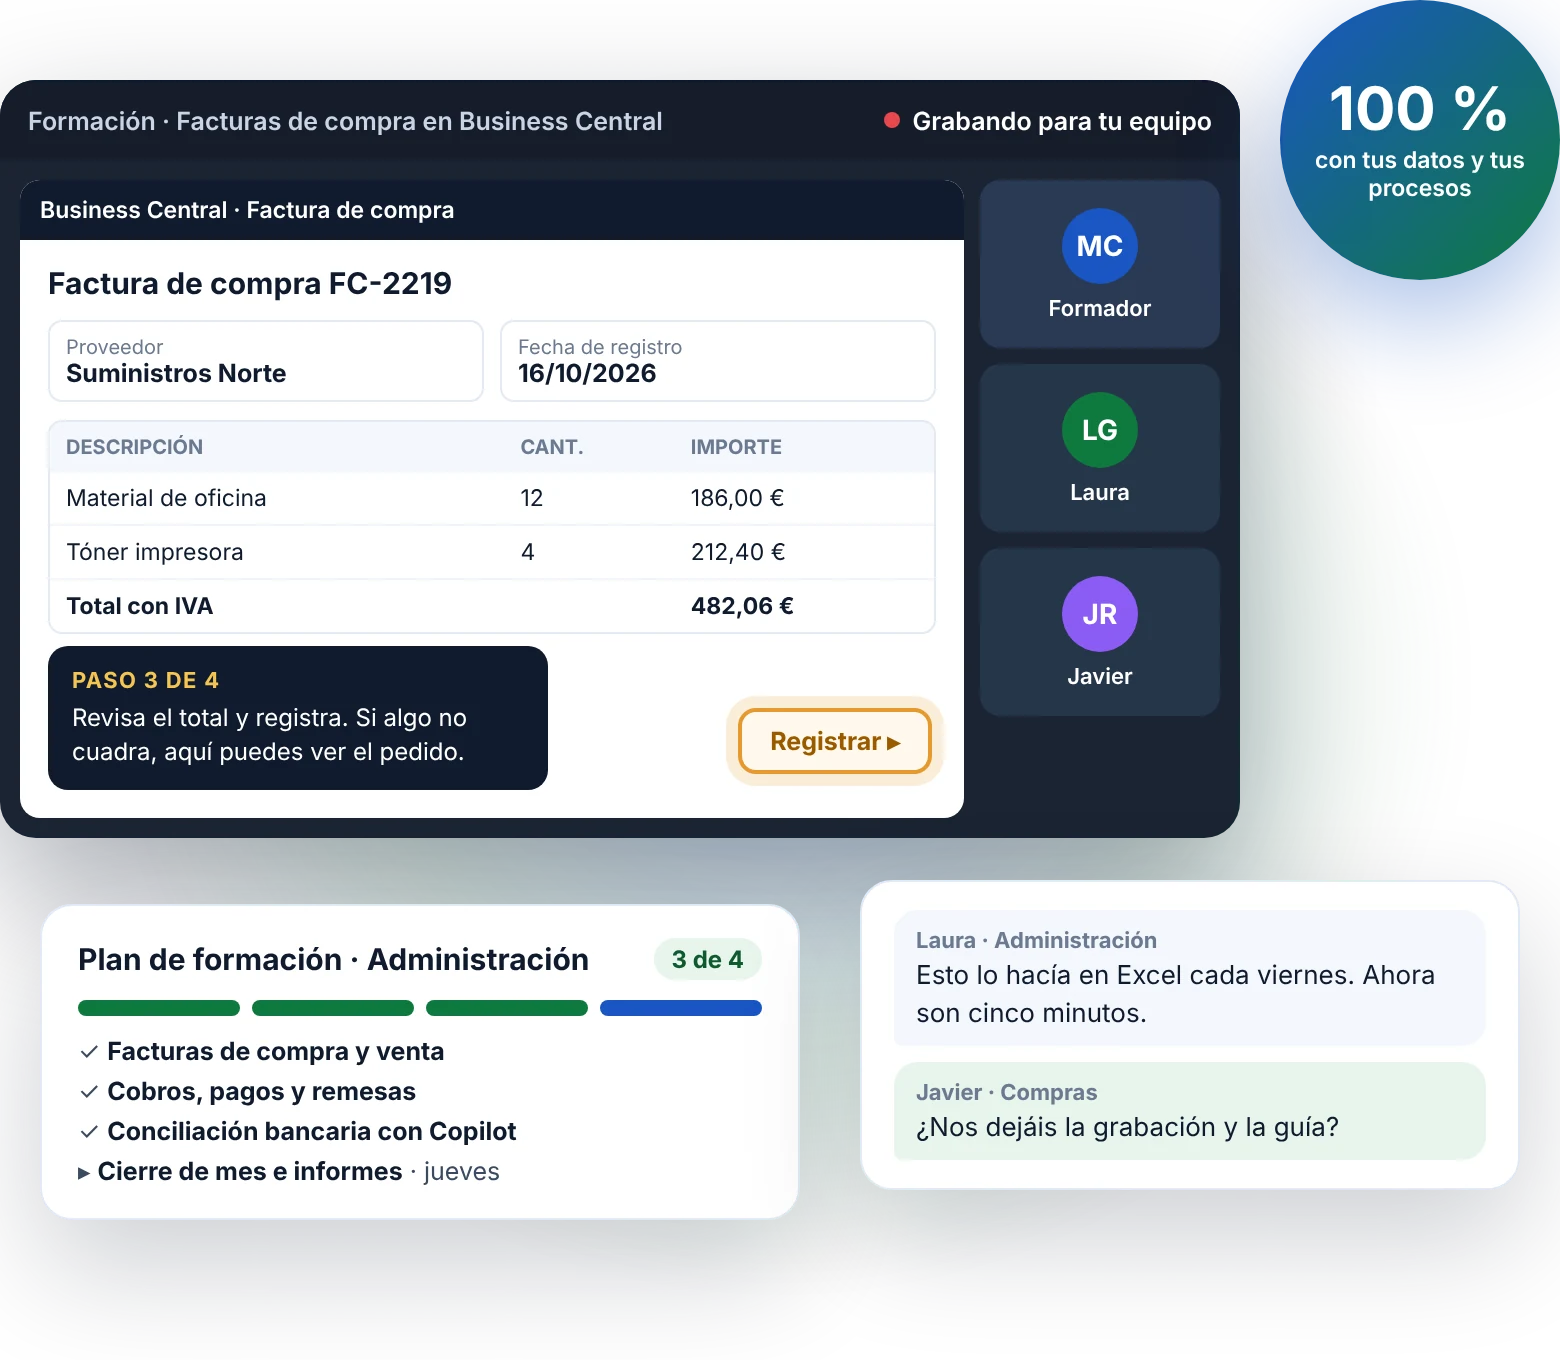Image resolution: width=1560 pixels, height=1360 pixels.
Task: Click the Grabando para tu equipo label
Action: pyautogui.click(x=1062, y=121)
